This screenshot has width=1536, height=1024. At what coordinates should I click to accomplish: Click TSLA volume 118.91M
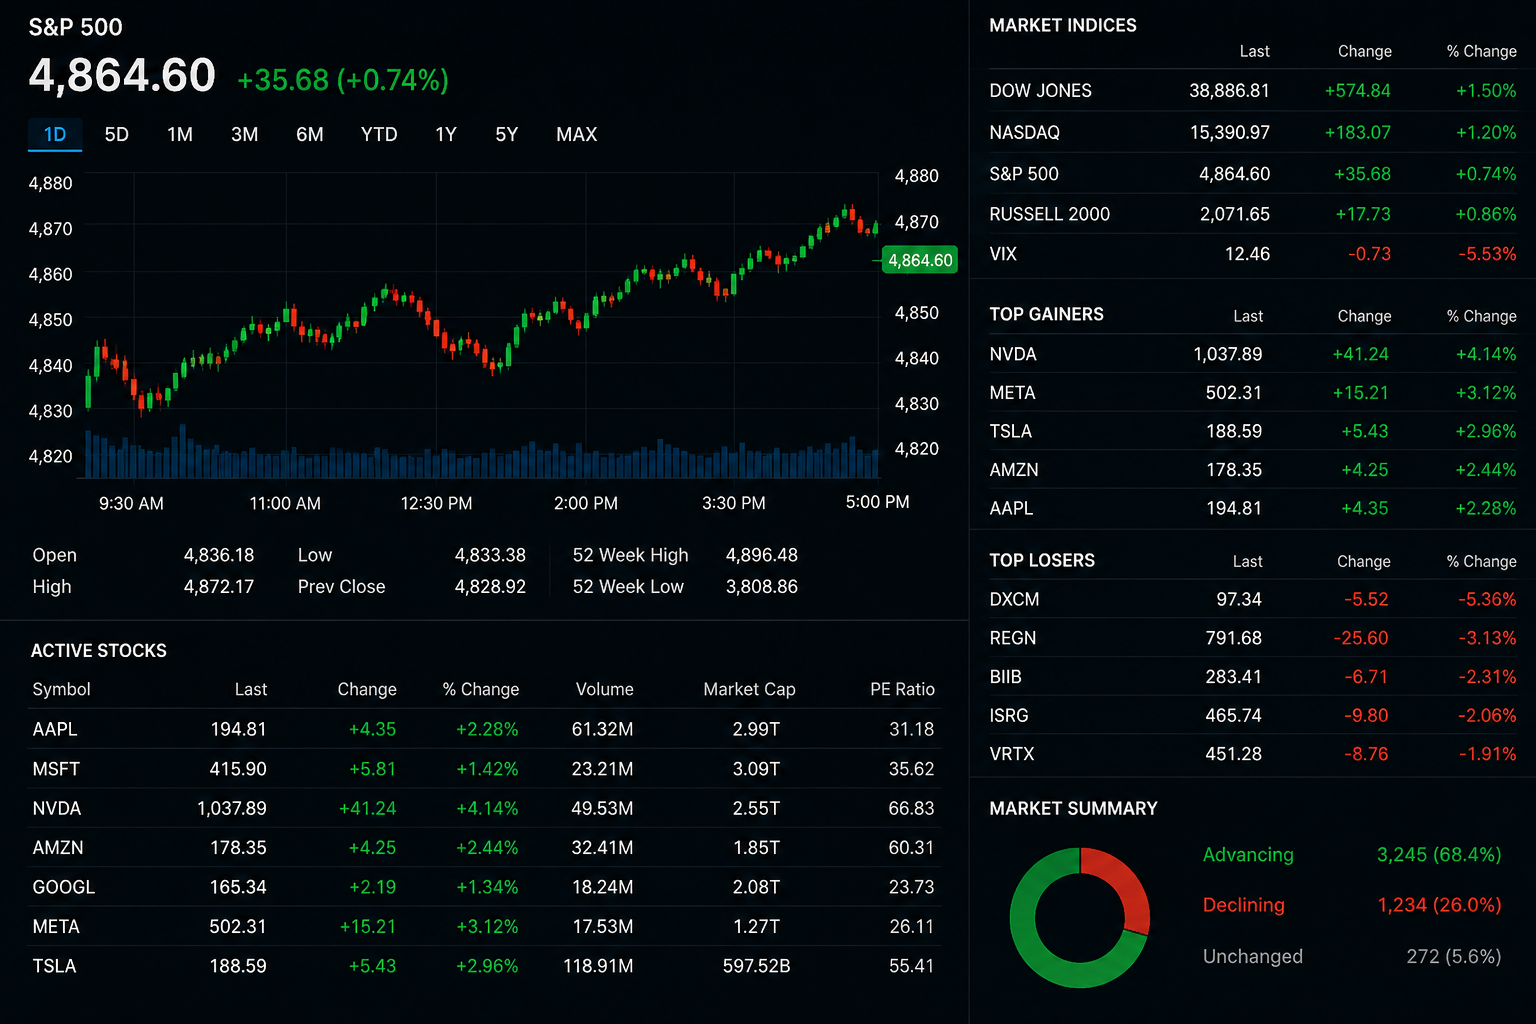598,966
